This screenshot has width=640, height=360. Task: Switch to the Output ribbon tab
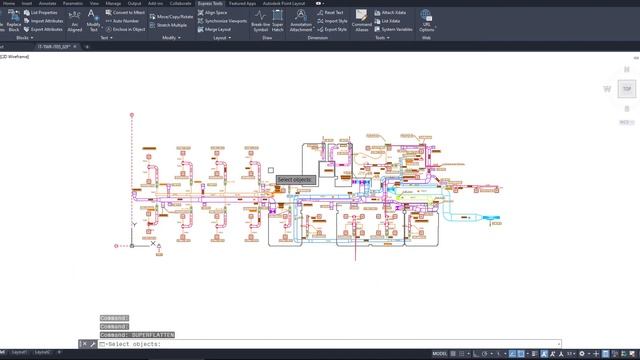tap(134, 3)
